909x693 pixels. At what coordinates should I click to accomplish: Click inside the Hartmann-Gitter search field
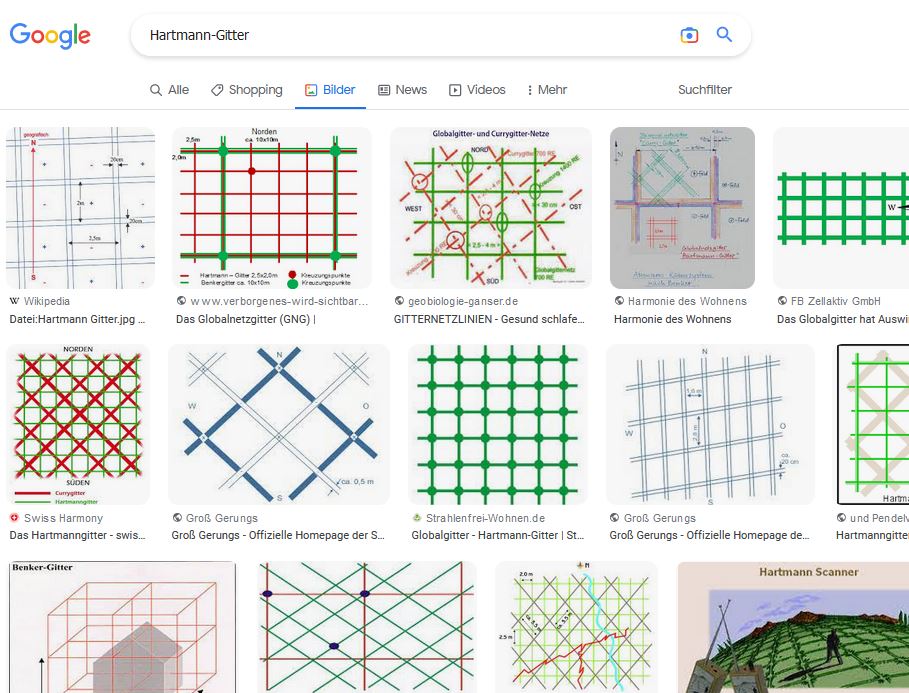click(400, 35)
